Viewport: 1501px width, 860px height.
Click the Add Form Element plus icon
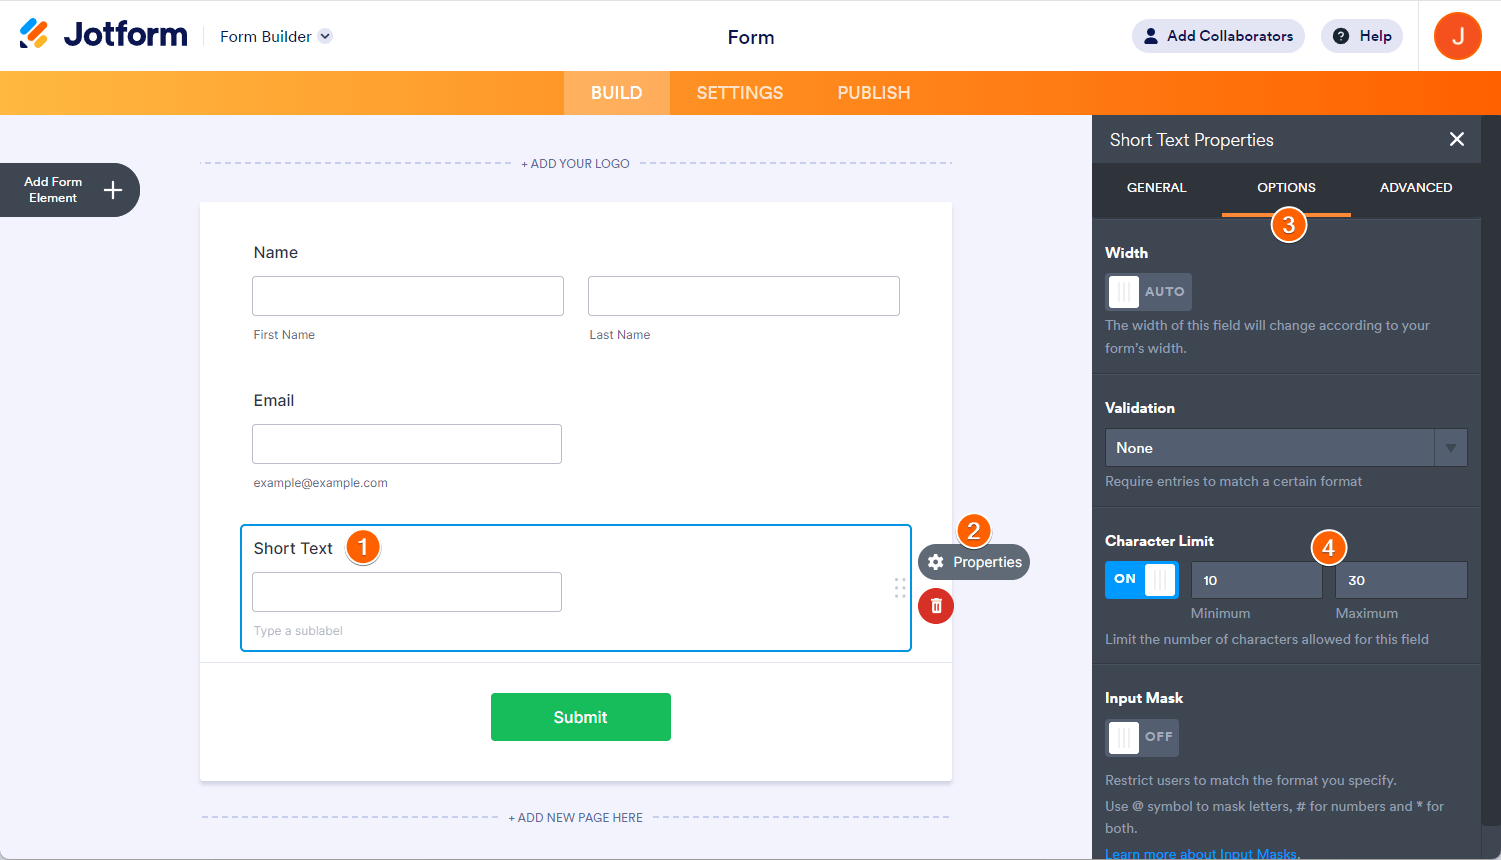[x=113, y=190]
